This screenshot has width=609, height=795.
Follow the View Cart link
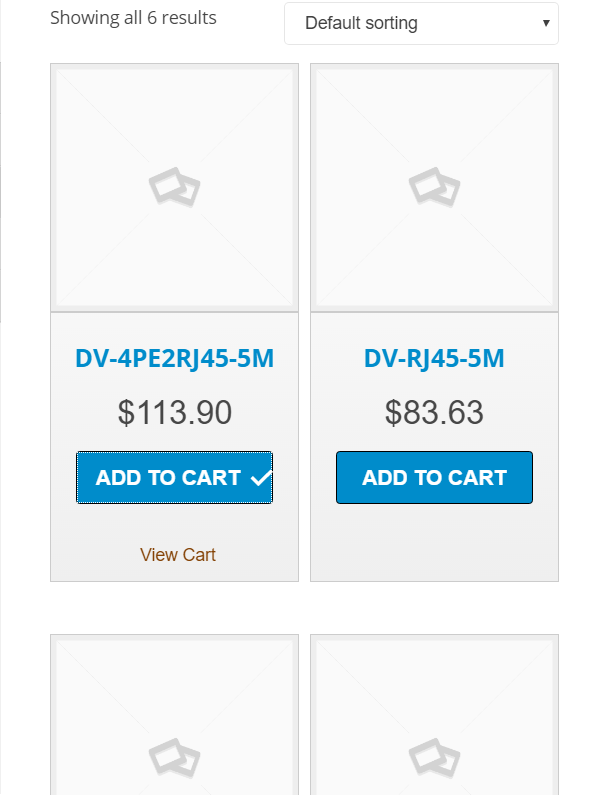[178, 555]
